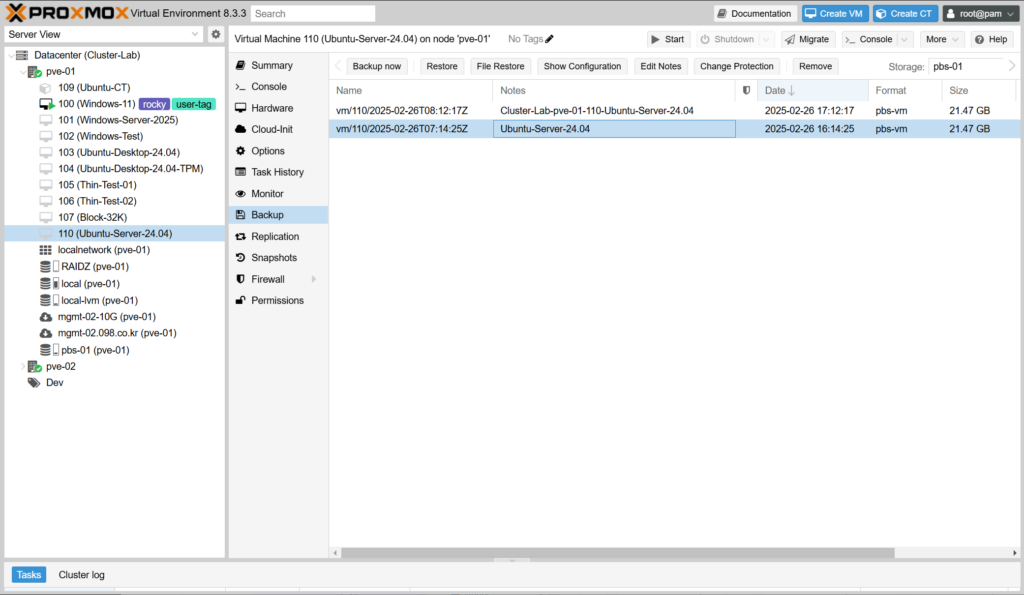Click the pencil icon to edit tags
1024x595 pixels.
pyautogui.click(x=549, y=39)
